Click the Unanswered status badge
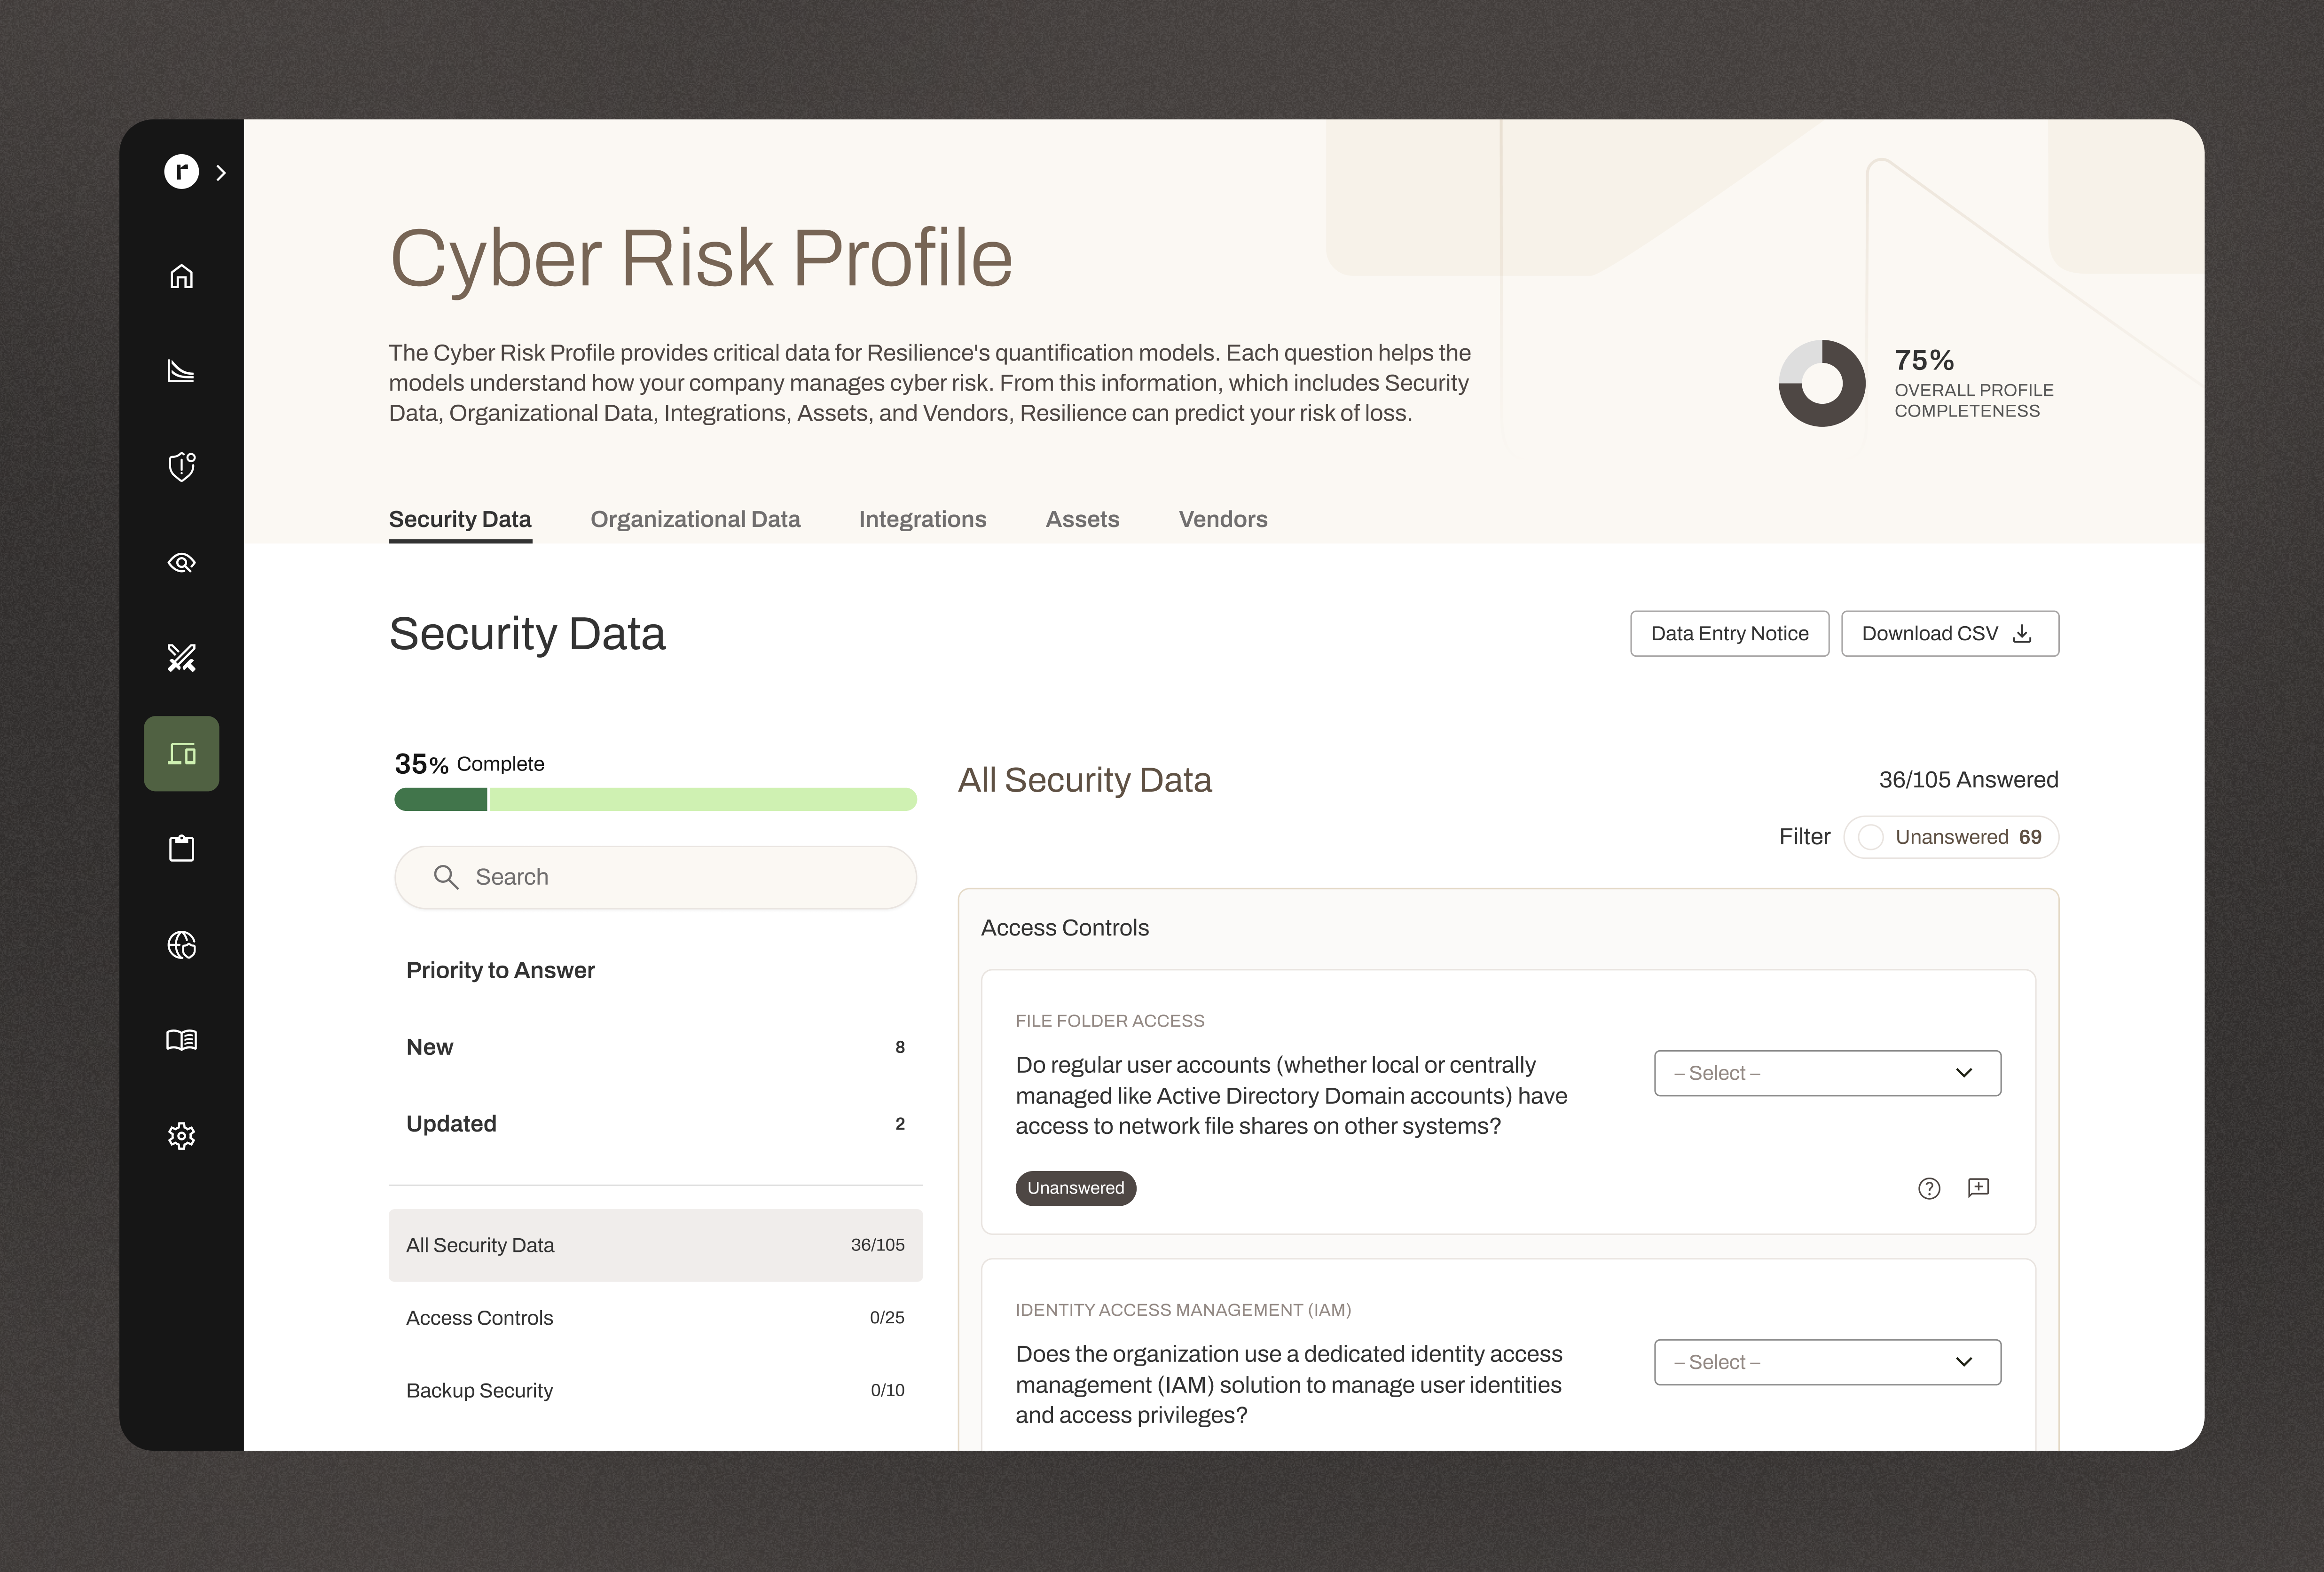Image resolution: width=2324 pixels, height=1572 pixels. pyautogui.click(x=1075, y=1188)
